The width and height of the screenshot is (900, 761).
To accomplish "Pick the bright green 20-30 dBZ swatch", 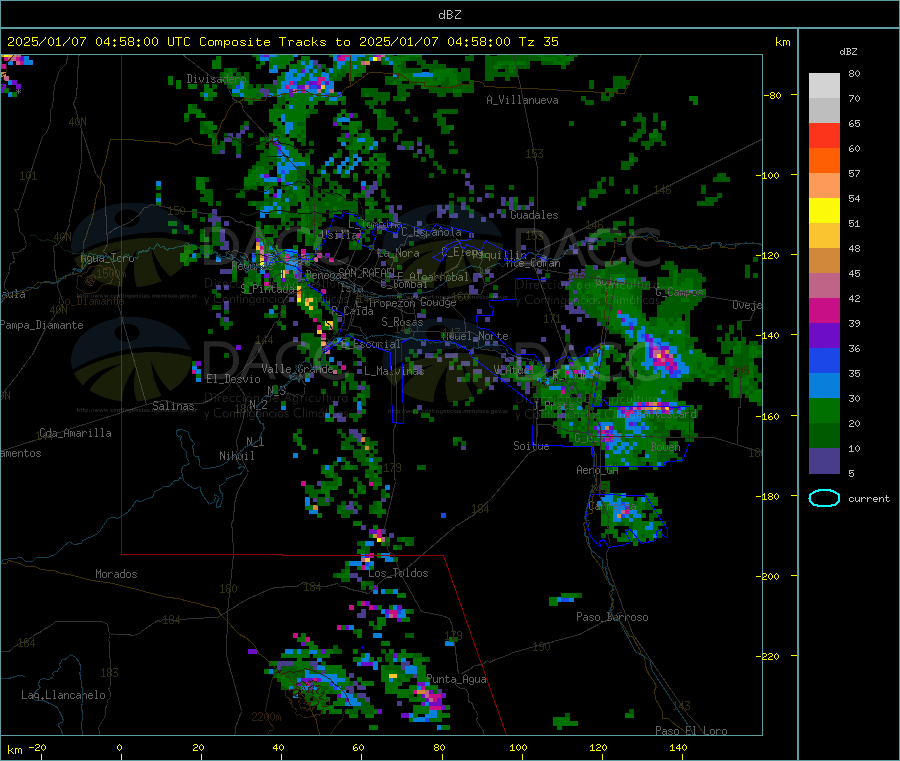I will pyautogui.click(x=824, y=410).
